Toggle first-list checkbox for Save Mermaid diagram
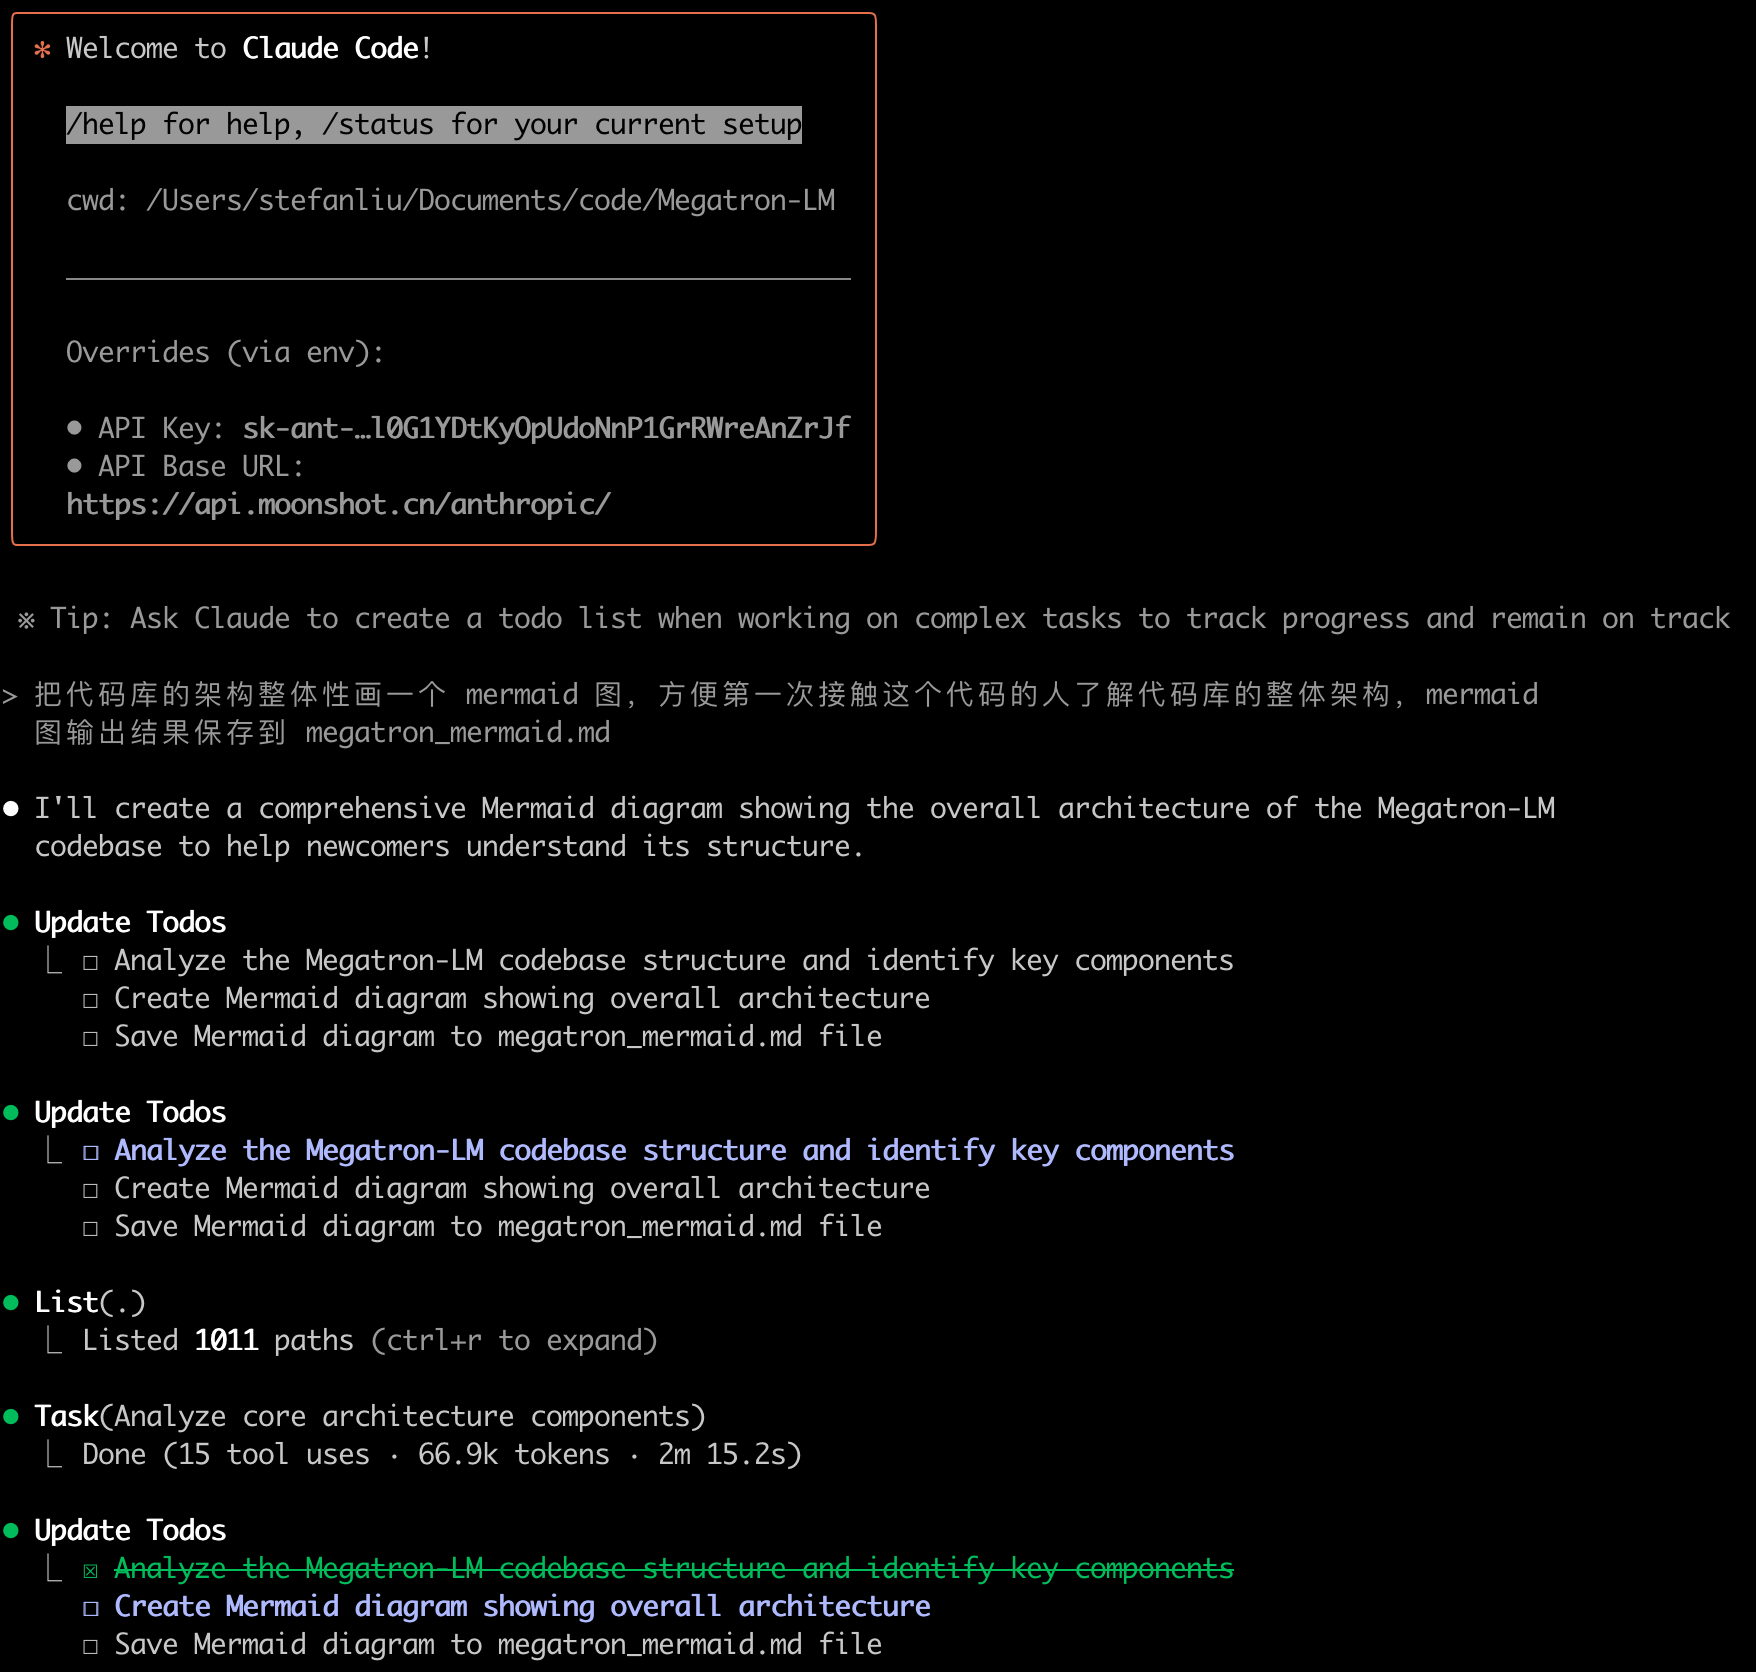The height and width of the screenshot is (1672, 1756). [91, 1039]
